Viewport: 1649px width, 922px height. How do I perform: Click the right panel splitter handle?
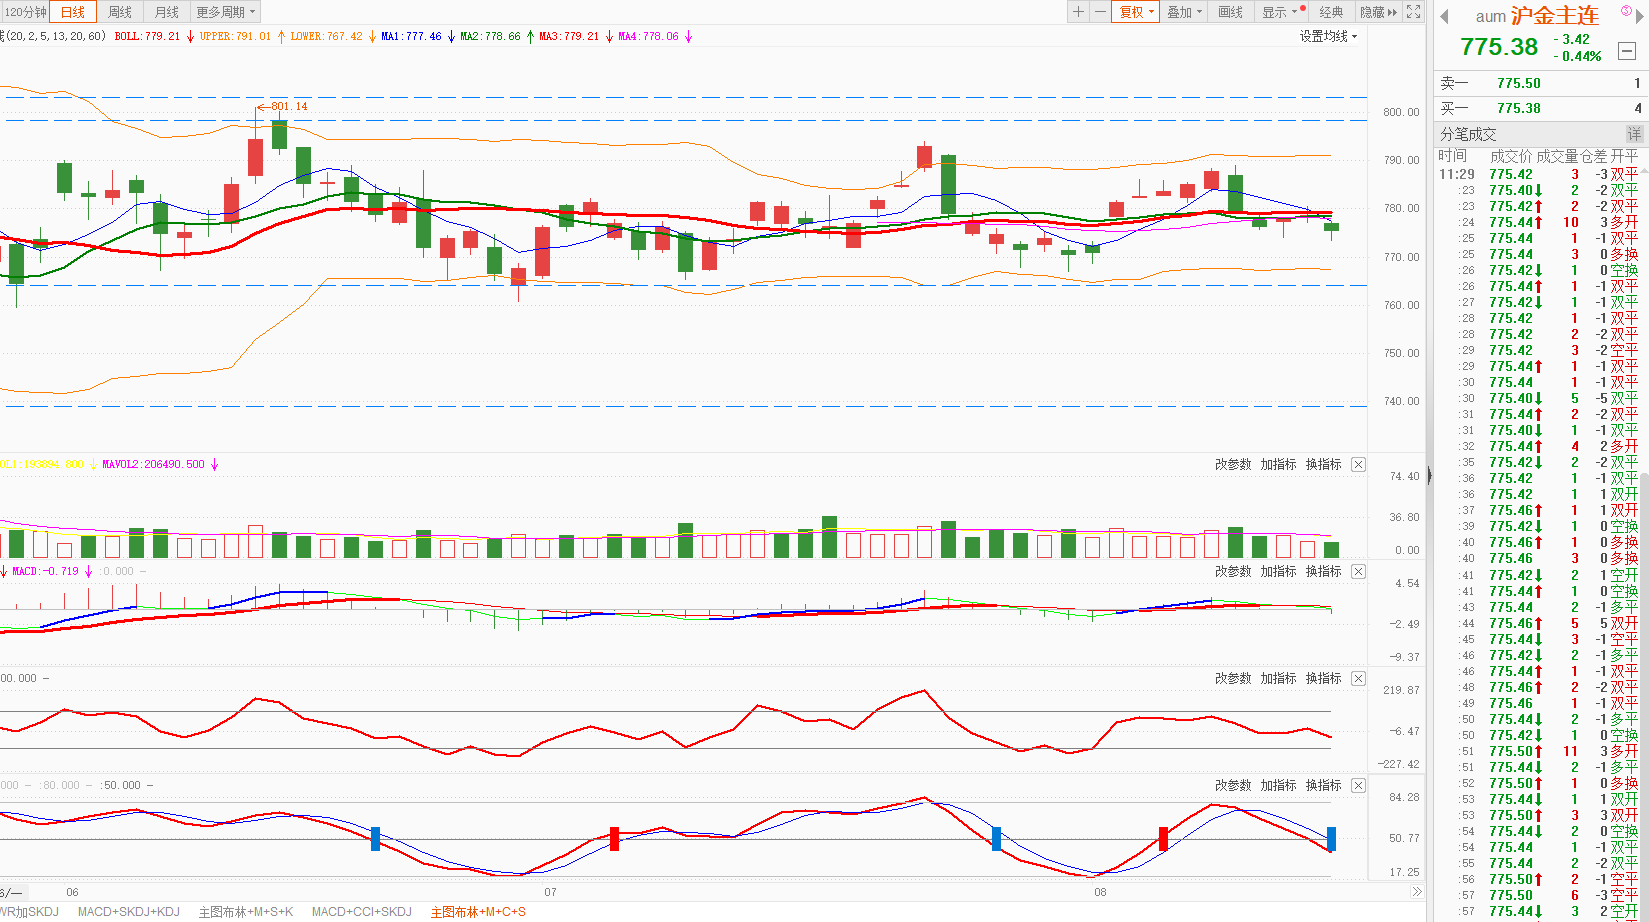(x=1429, y=476)
